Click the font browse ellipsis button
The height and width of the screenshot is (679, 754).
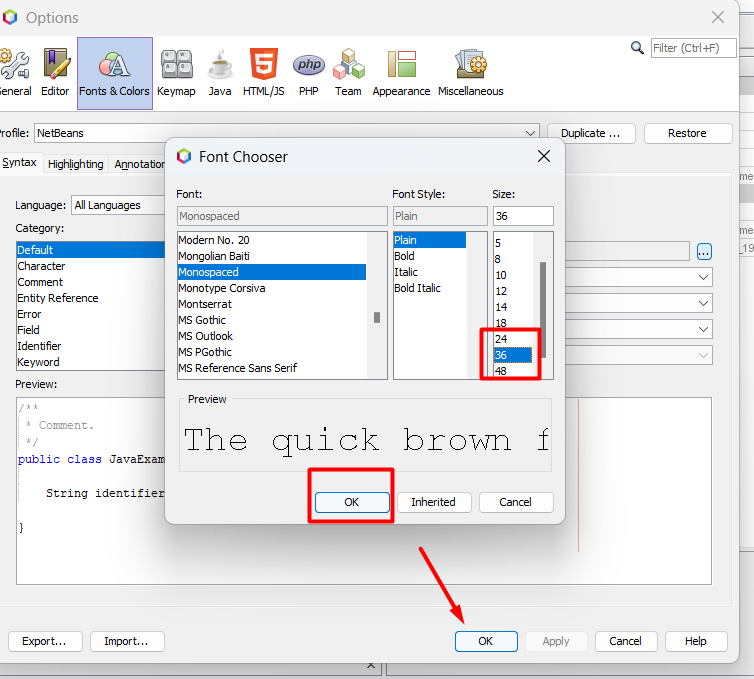704,251
